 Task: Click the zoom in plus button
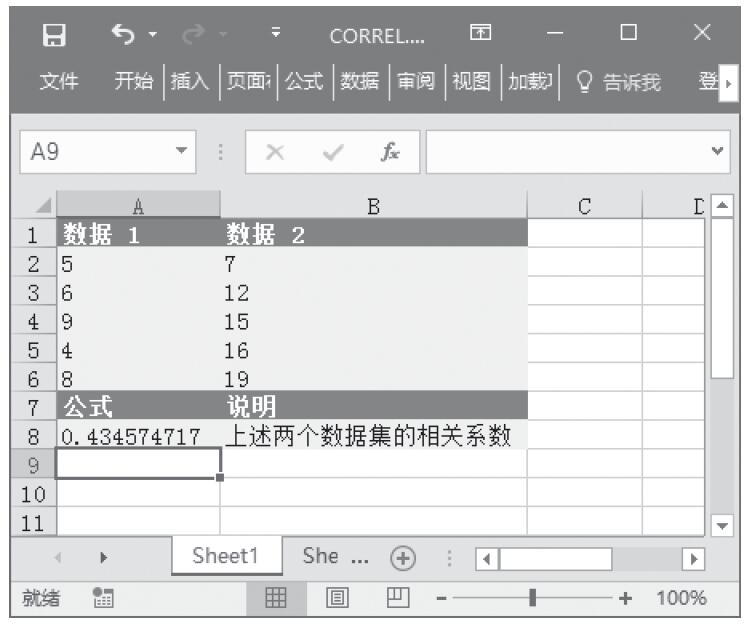(626, 598)
